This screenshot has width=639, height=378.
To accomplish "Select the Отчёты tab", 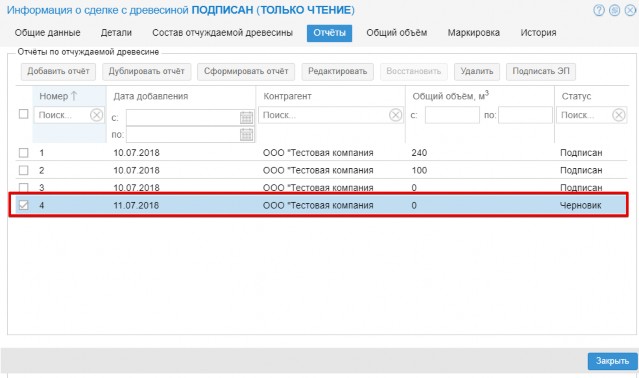I will 329,33.
